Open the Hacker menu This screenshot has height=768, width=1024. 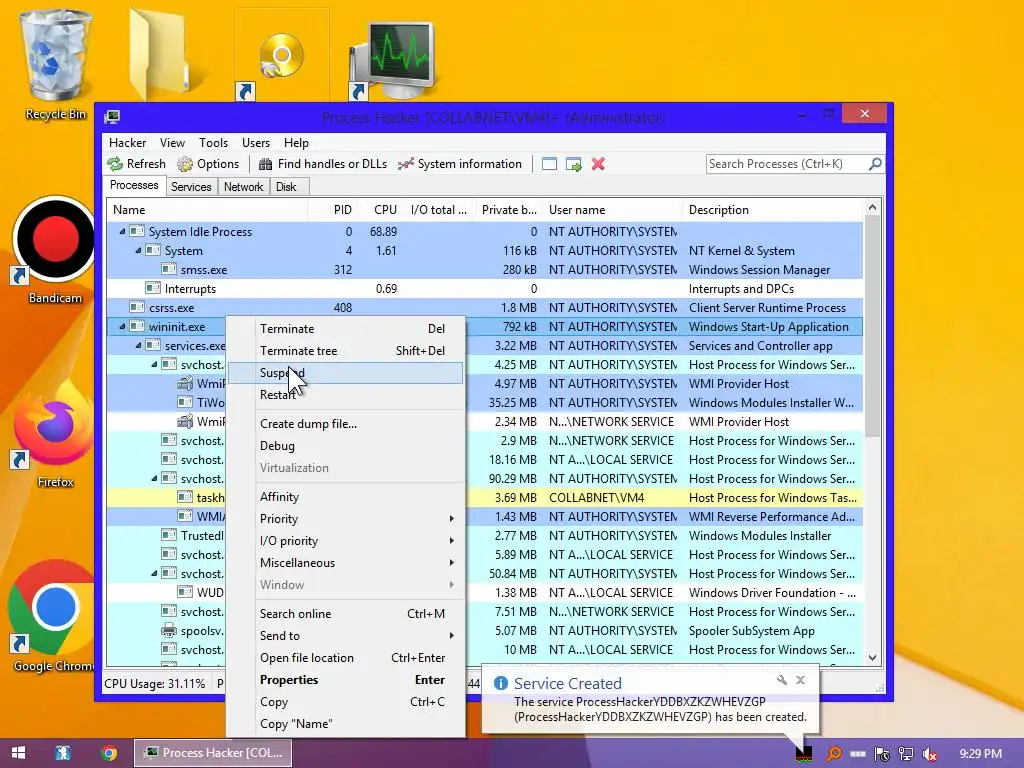click(127, 143)
